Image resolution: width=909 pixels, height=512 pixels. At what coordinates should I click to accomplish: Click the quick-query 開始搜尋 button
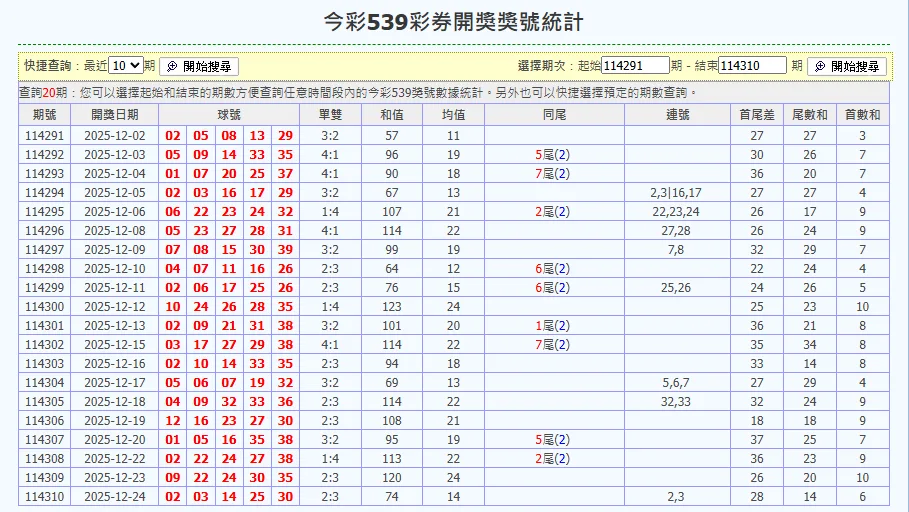point(199,66)
